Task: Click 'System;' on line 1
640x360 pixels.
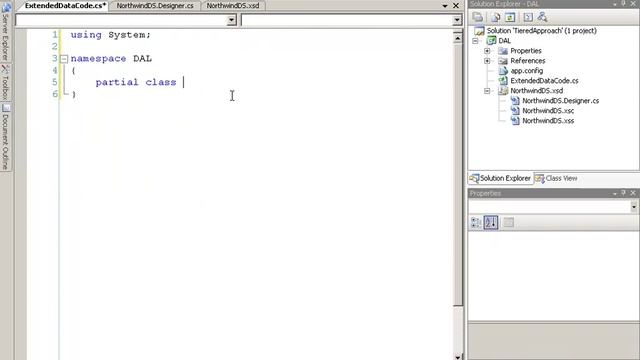Action: coord(129,35)
